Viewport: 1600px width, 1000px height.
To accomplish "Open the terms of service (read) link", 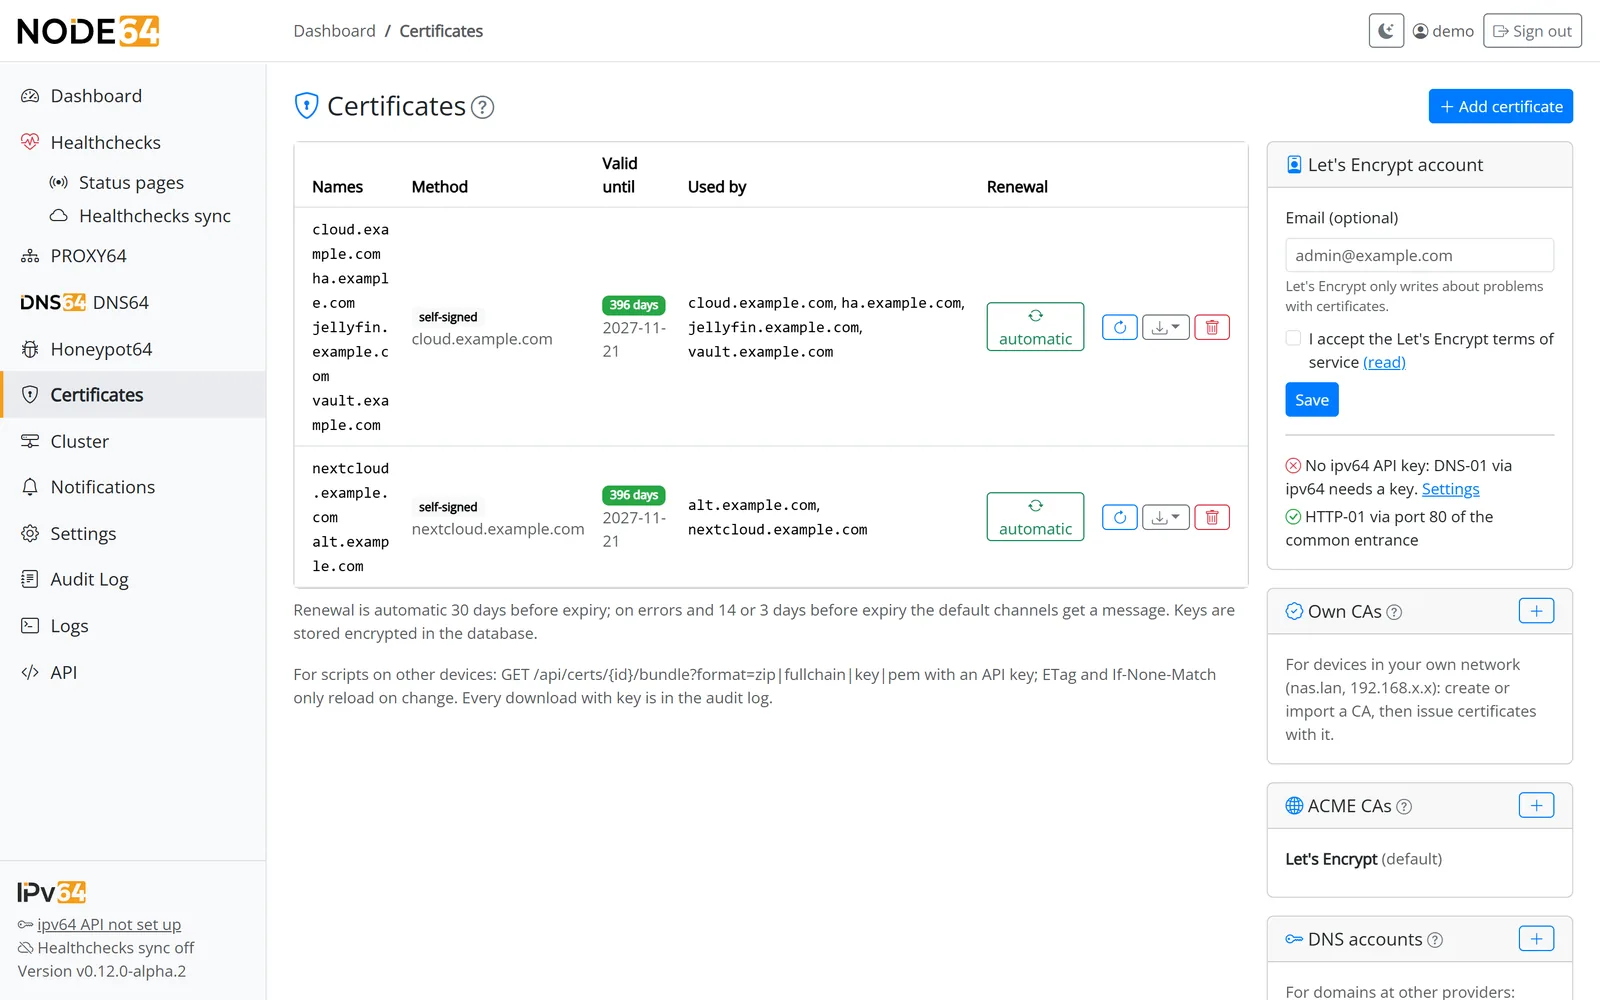I will click(1384, 362).
